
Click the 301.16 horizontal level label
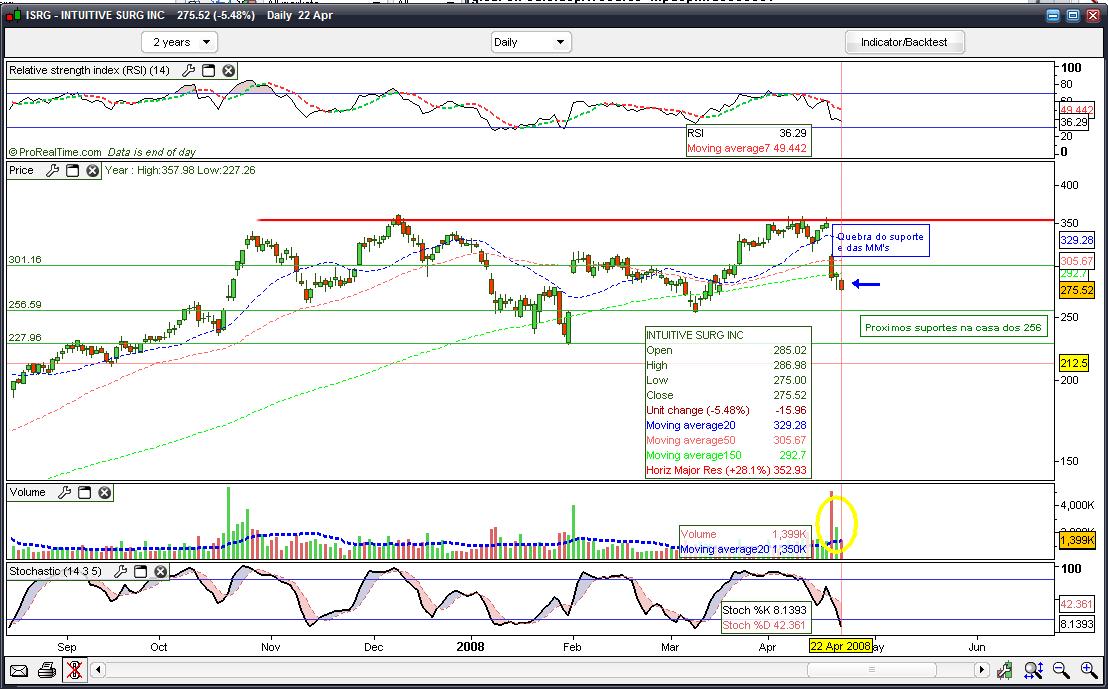click(x=25, y=259)
